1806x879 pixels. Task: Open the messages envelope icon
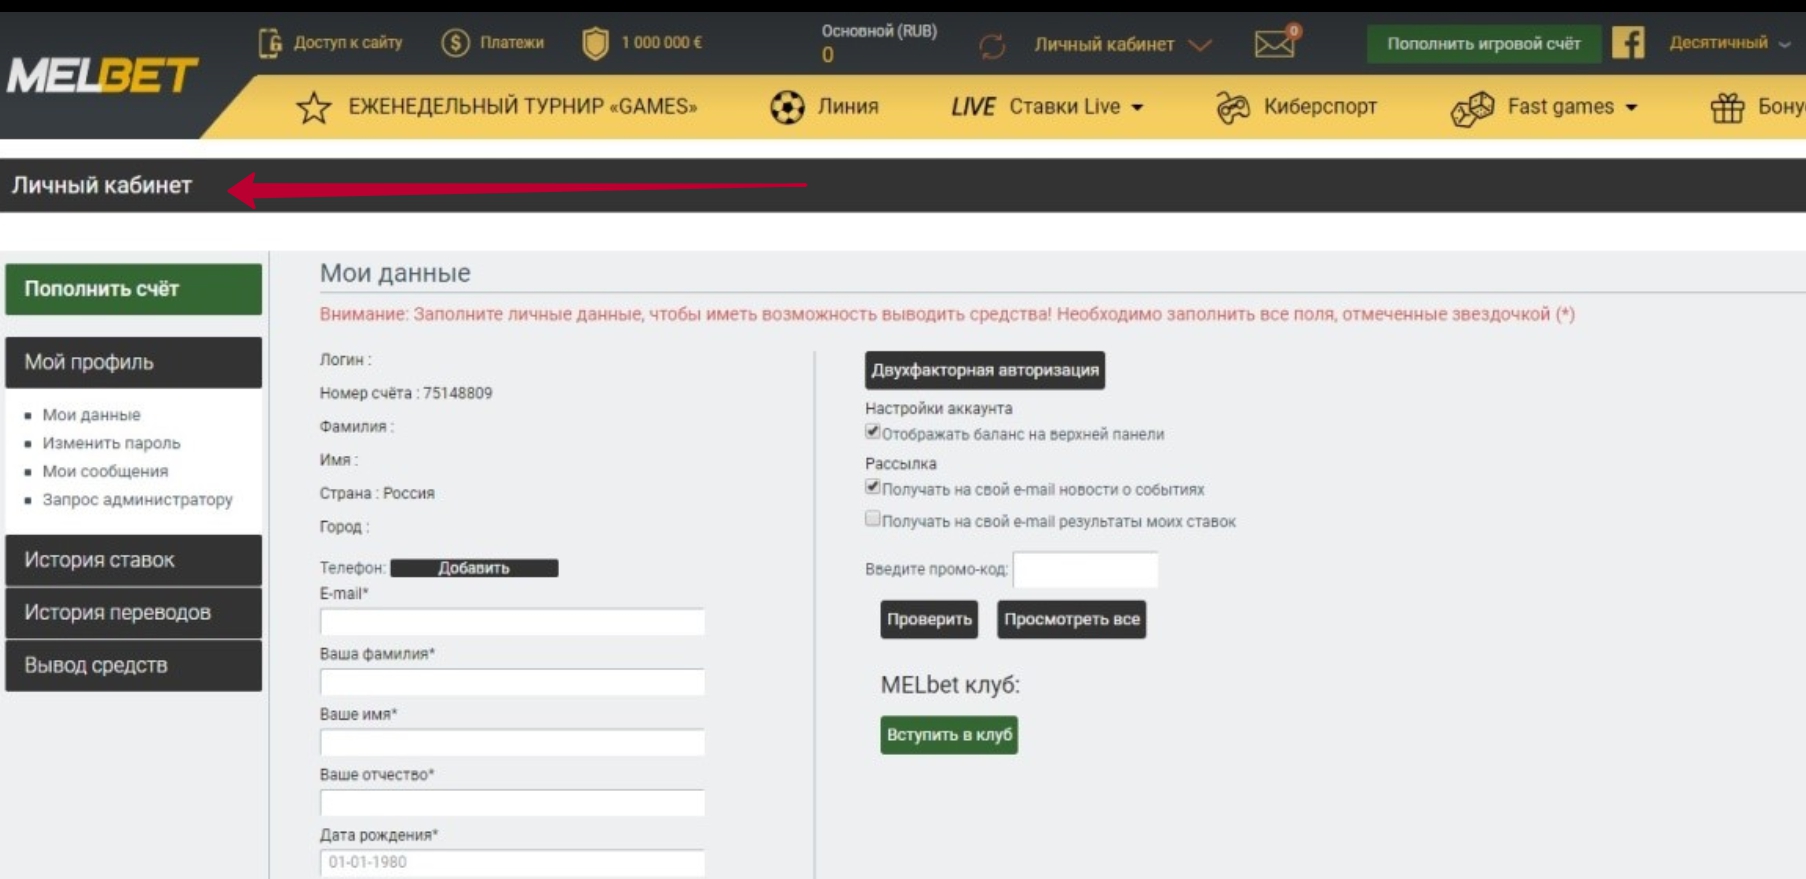(x=1275, y=43)
